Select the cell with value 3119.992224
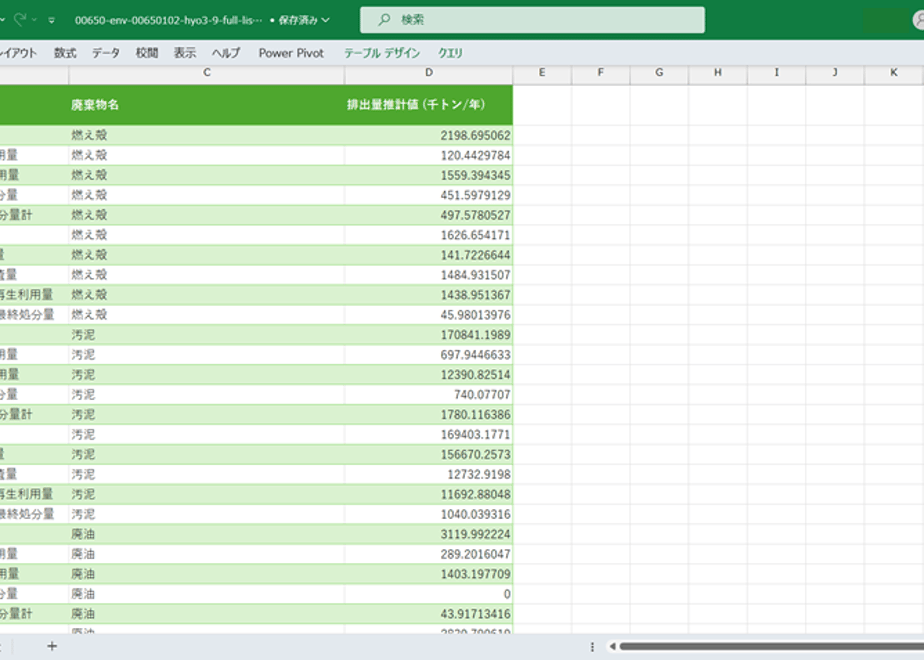 [428, 534]
